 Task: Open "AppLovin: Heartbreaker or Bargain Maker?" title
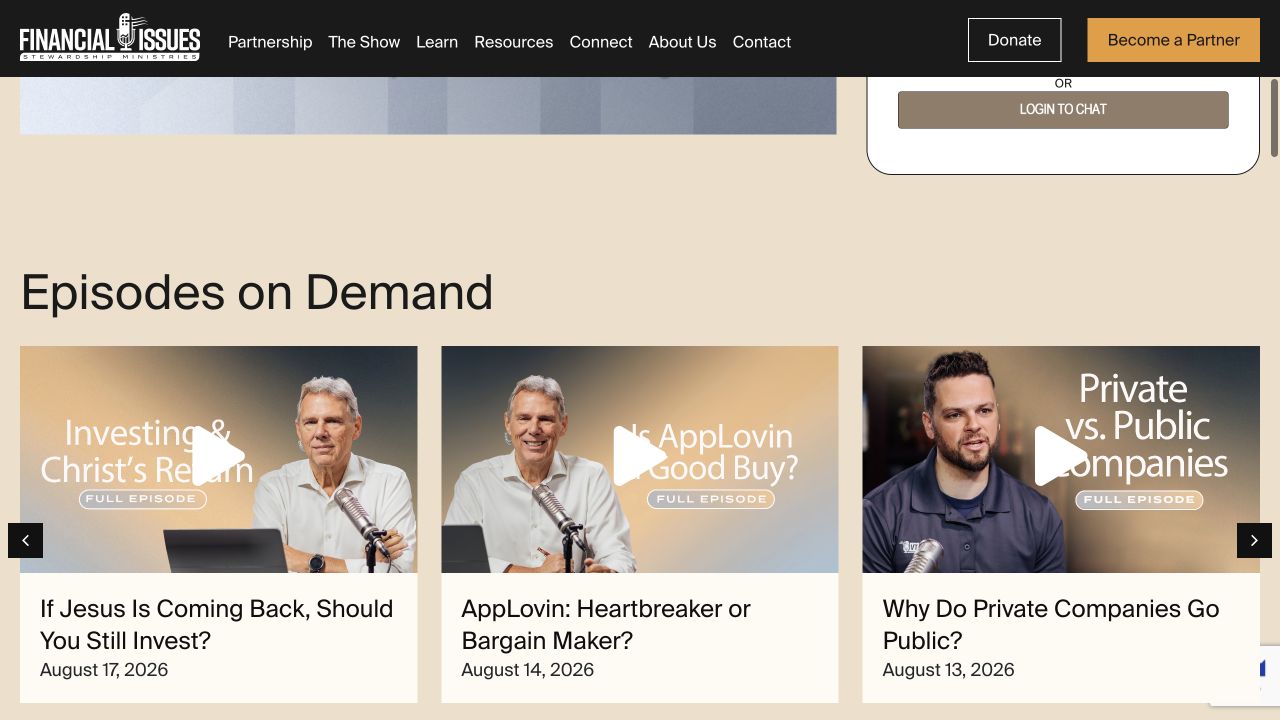[x=606, y=624]
